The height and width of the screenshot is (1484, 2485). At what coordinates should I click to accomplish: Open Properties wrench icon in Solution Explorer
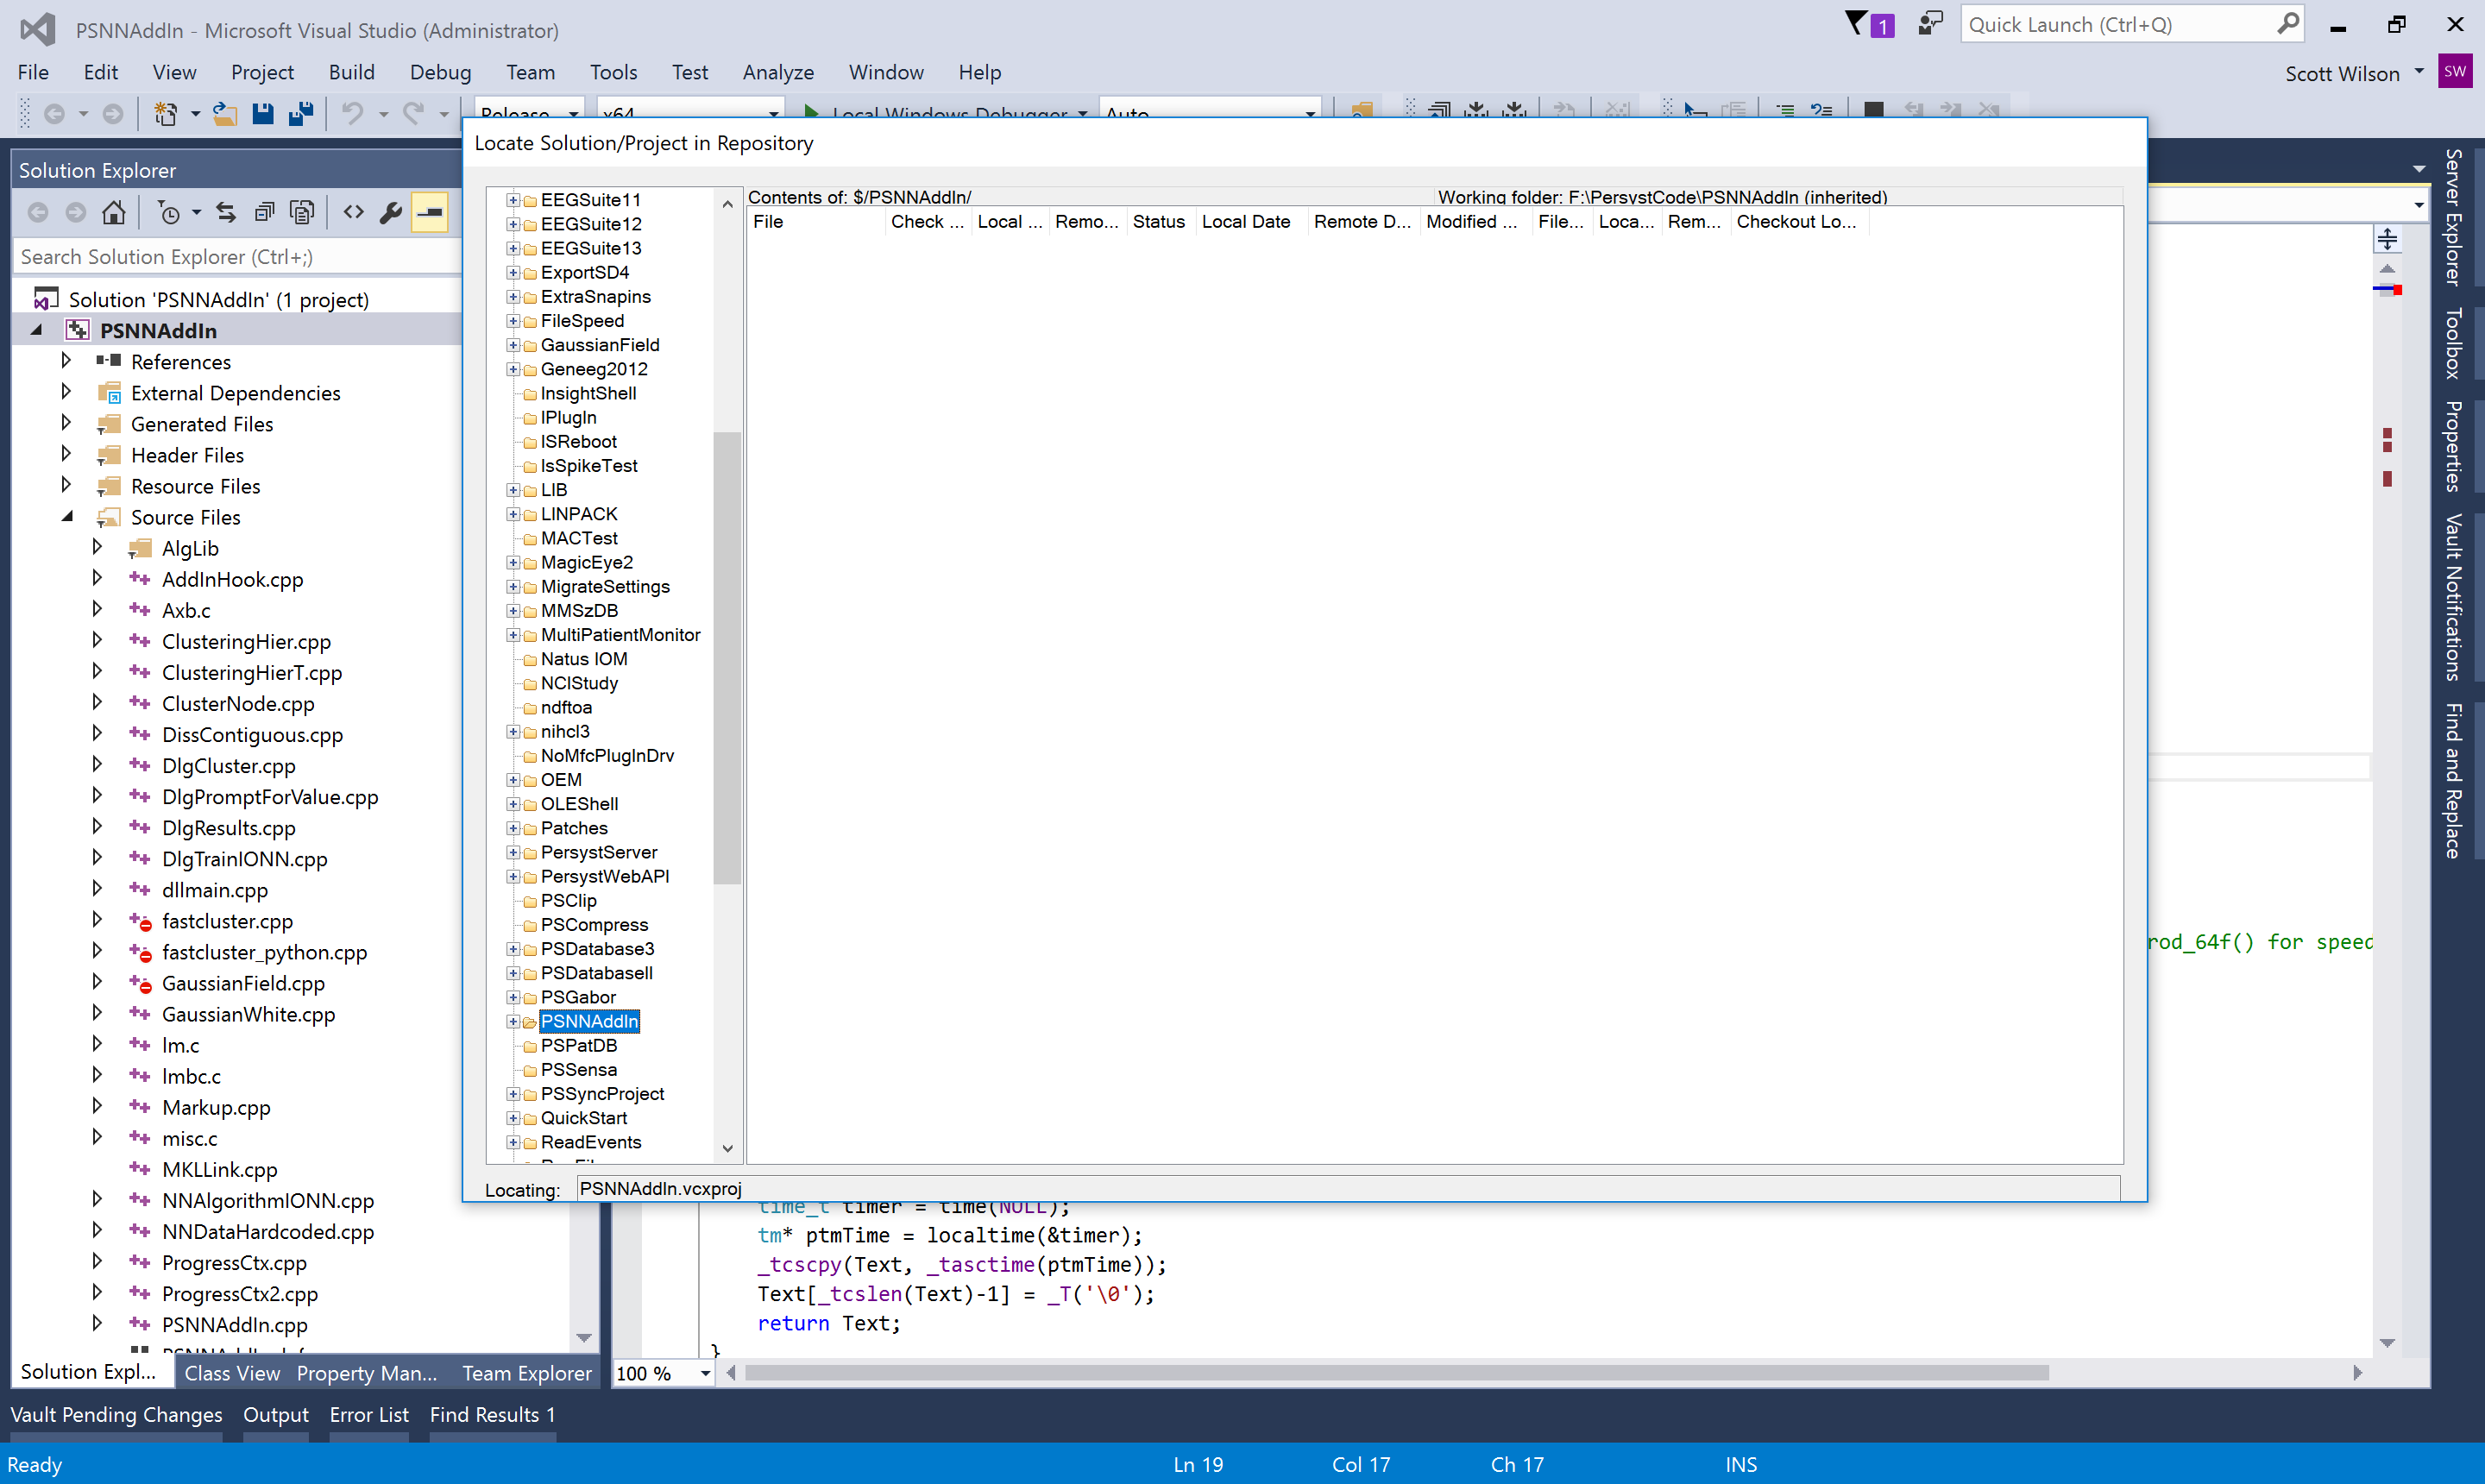(391, 212)
